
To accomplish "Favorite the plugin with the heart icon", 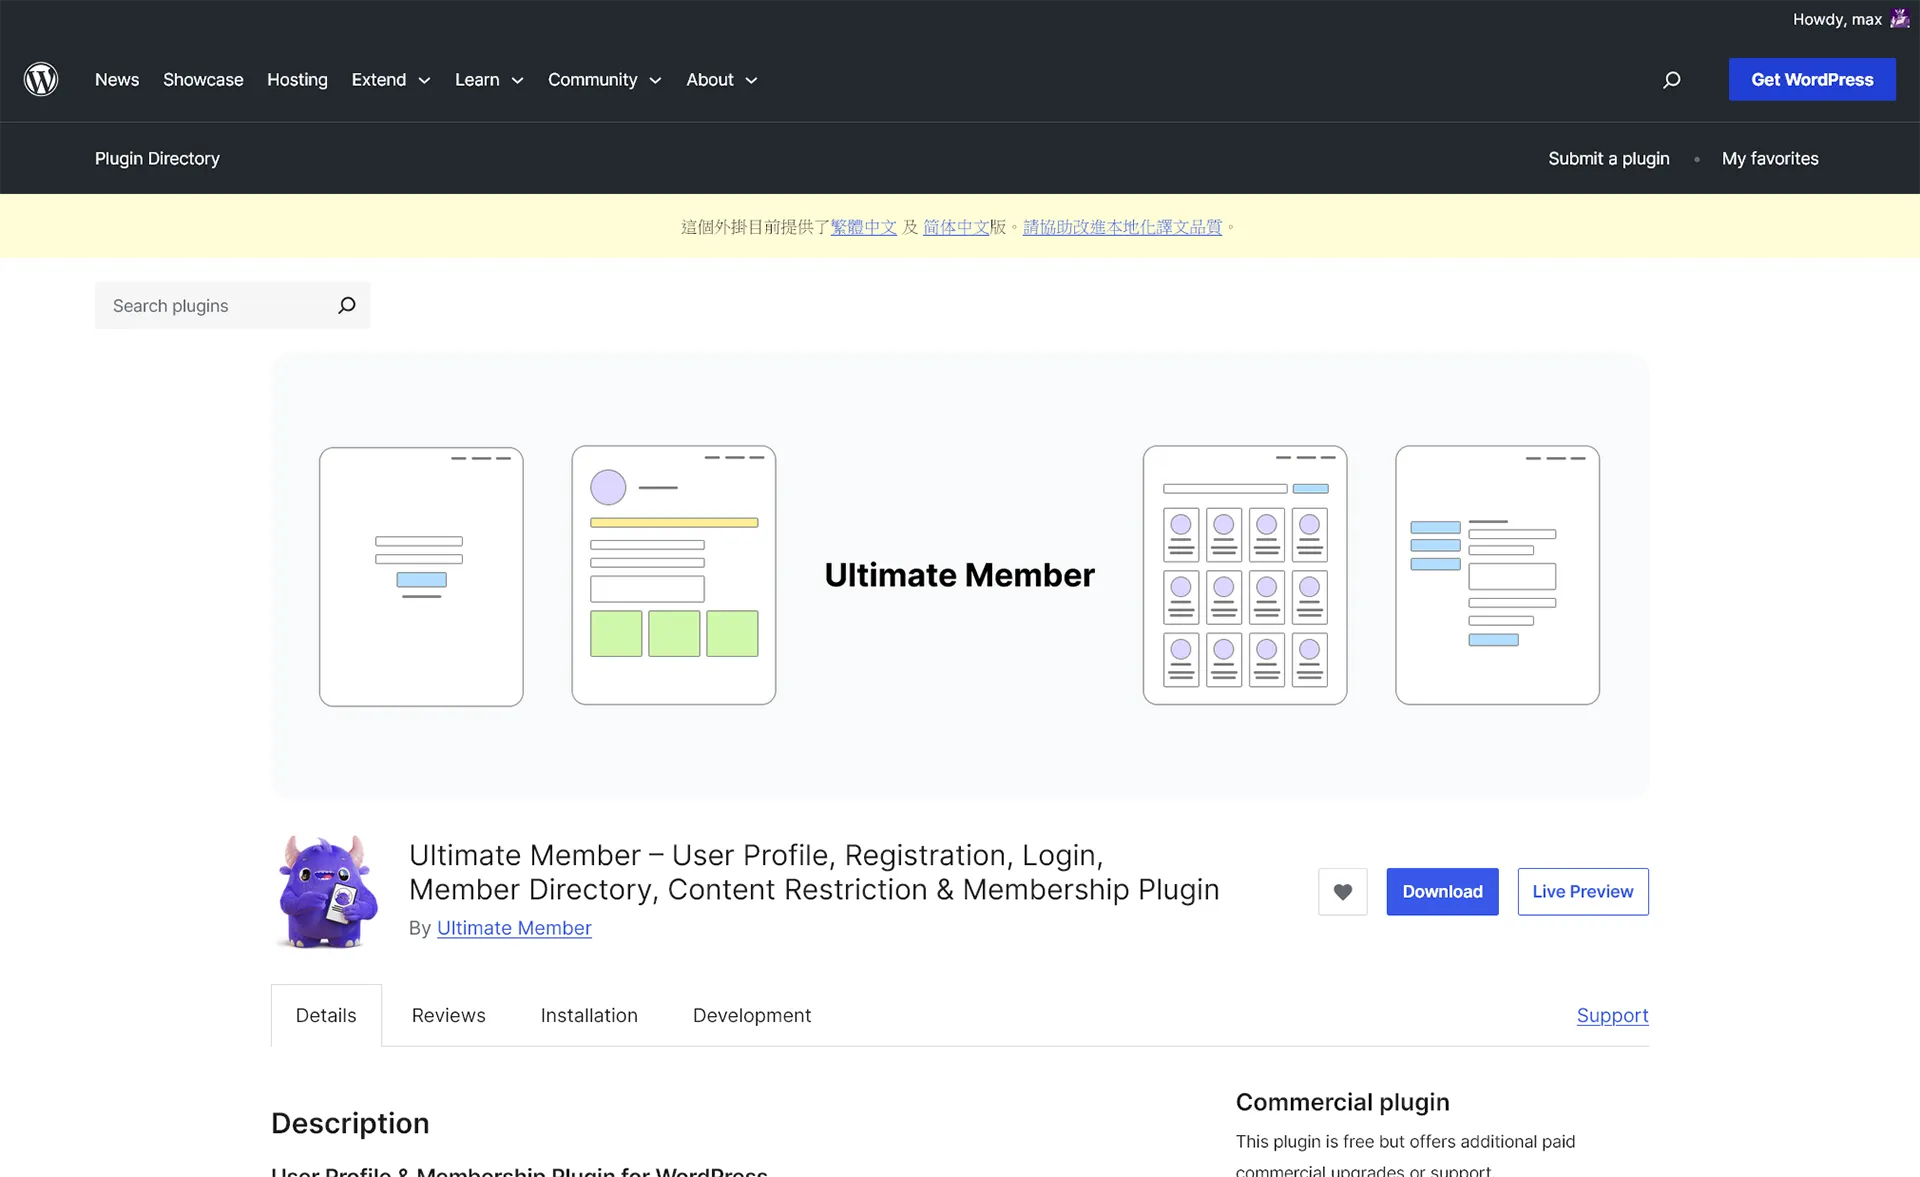I will click(1342, 891).
